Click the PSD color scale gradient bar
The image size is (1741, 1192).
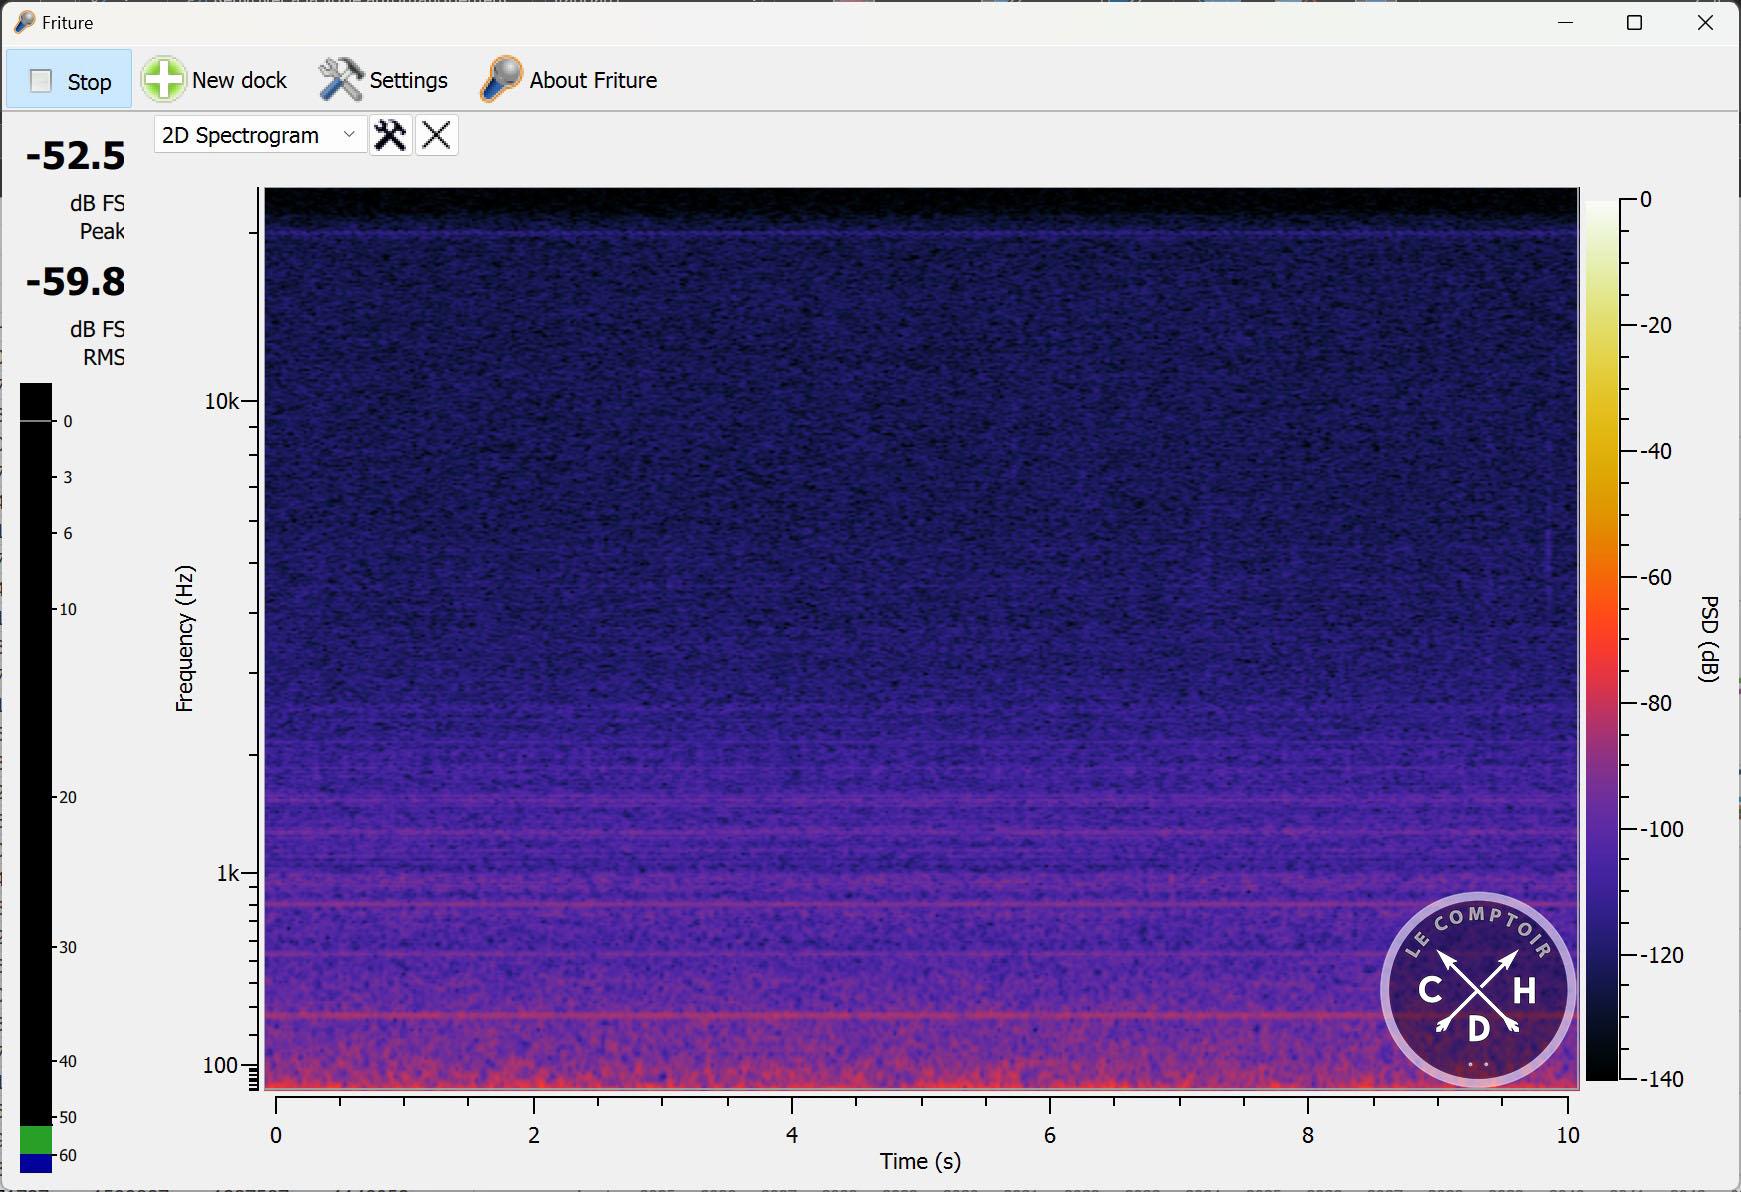click(x=1601, y=640)
